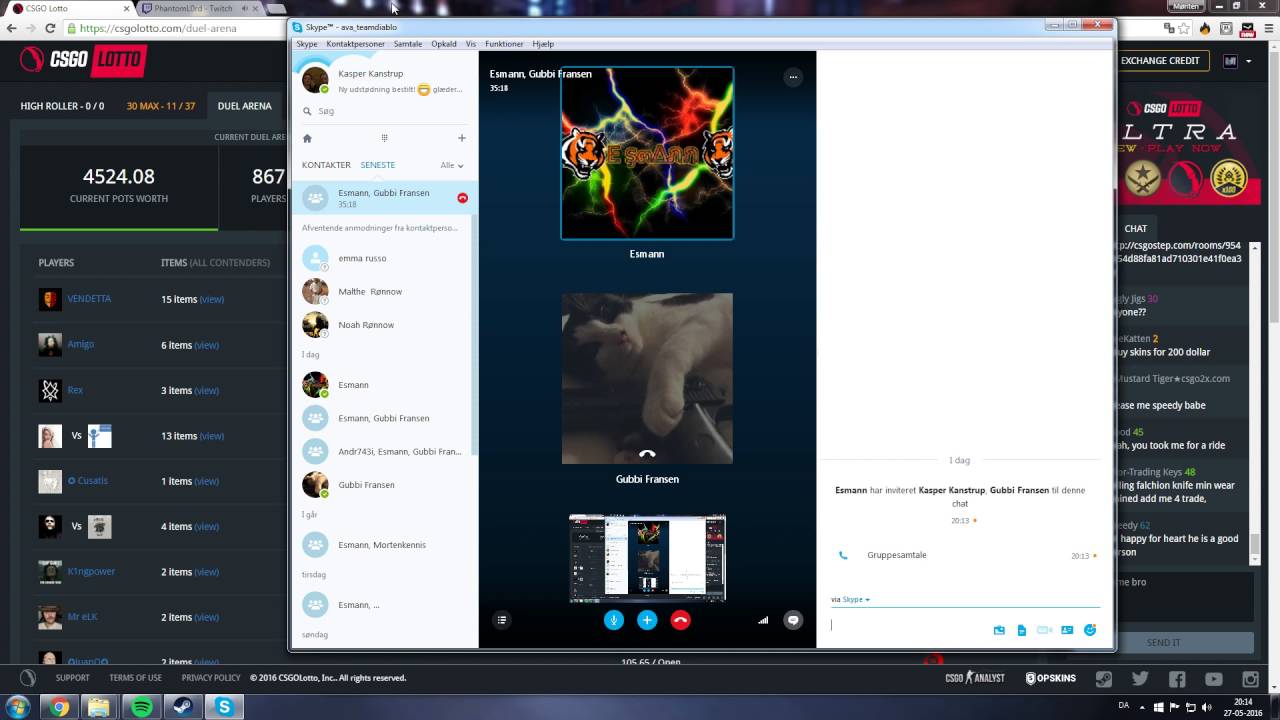The image size is (1280, 720).
Task: Open HIGH ROLLER tab on CSGO Lotto
Action: [x=62, y=106]
